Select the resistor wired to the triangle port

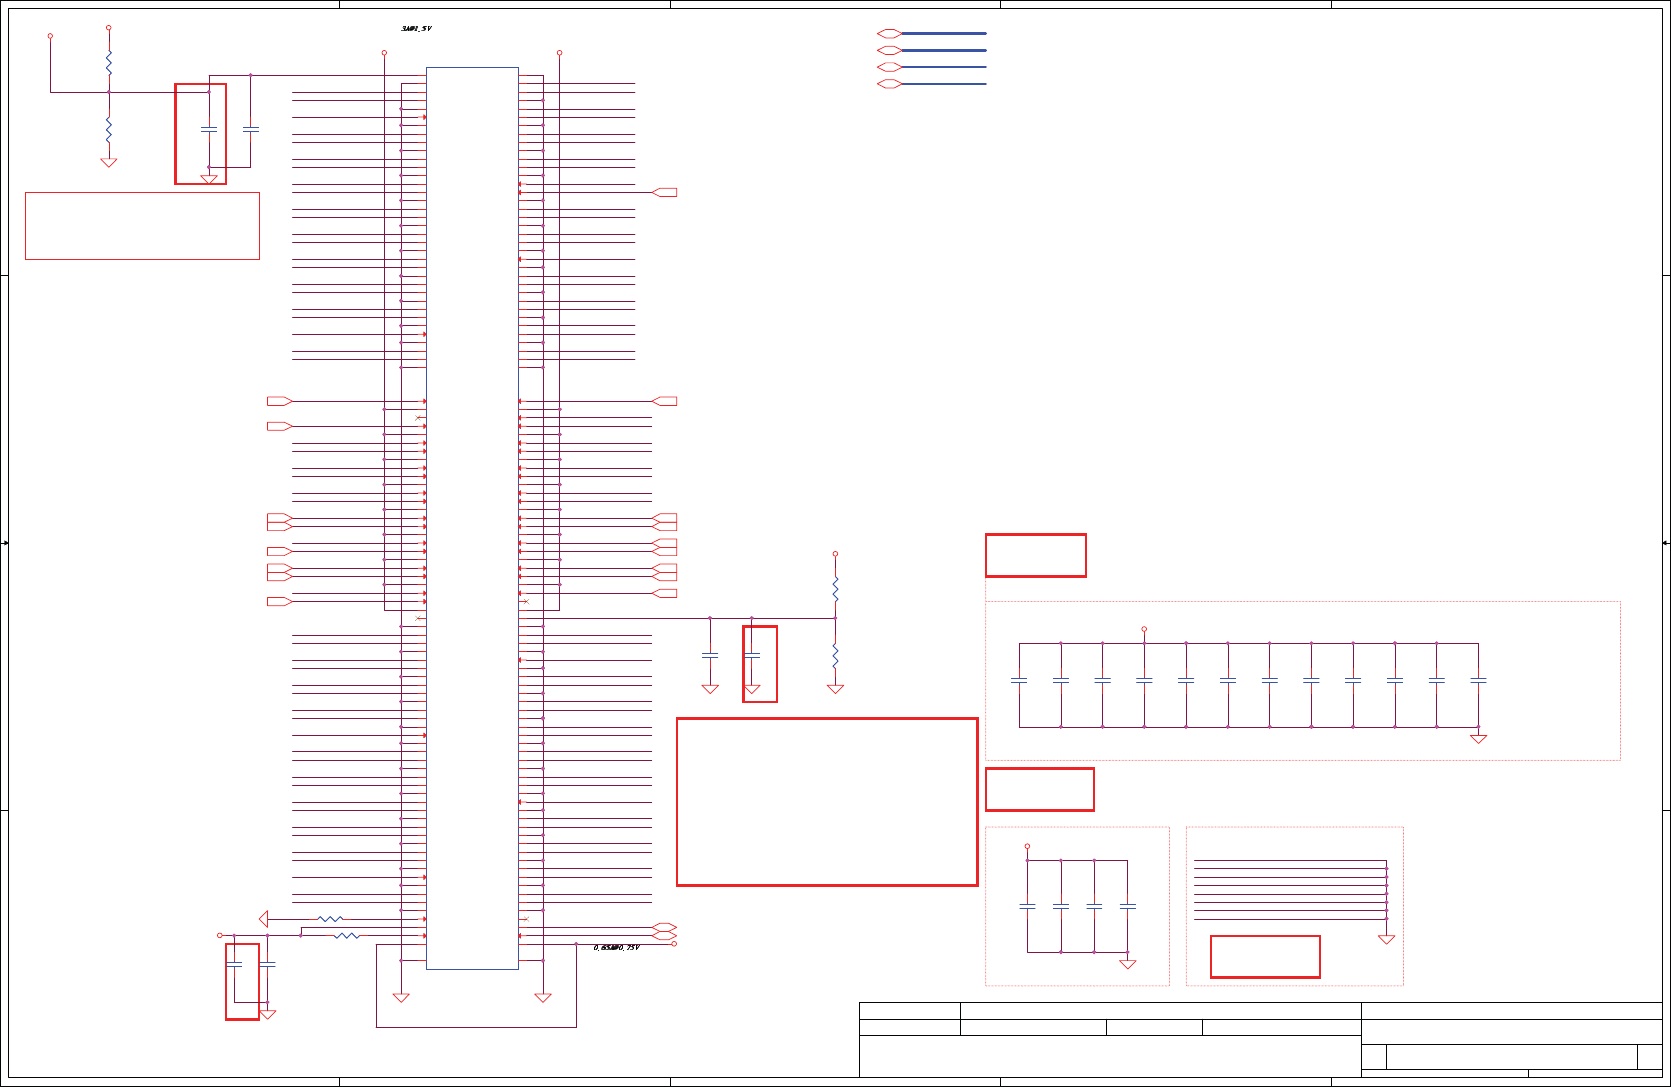[330, 919]
